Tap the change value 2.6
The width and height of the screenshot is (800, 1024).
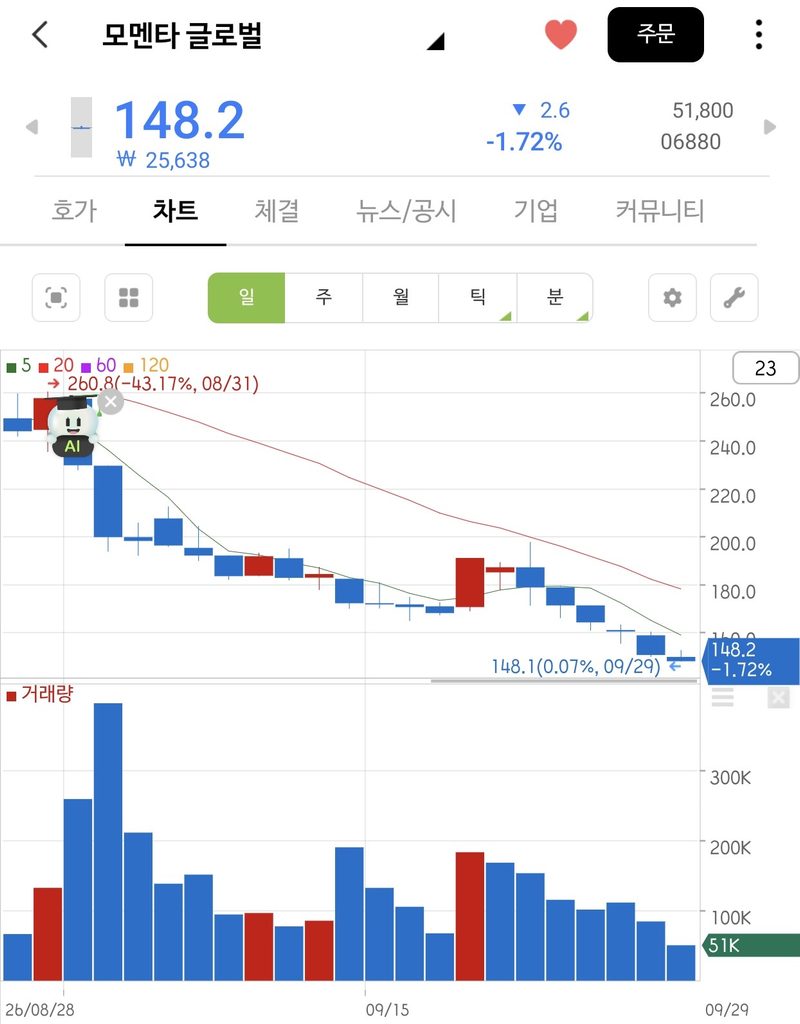coord(554,110)
